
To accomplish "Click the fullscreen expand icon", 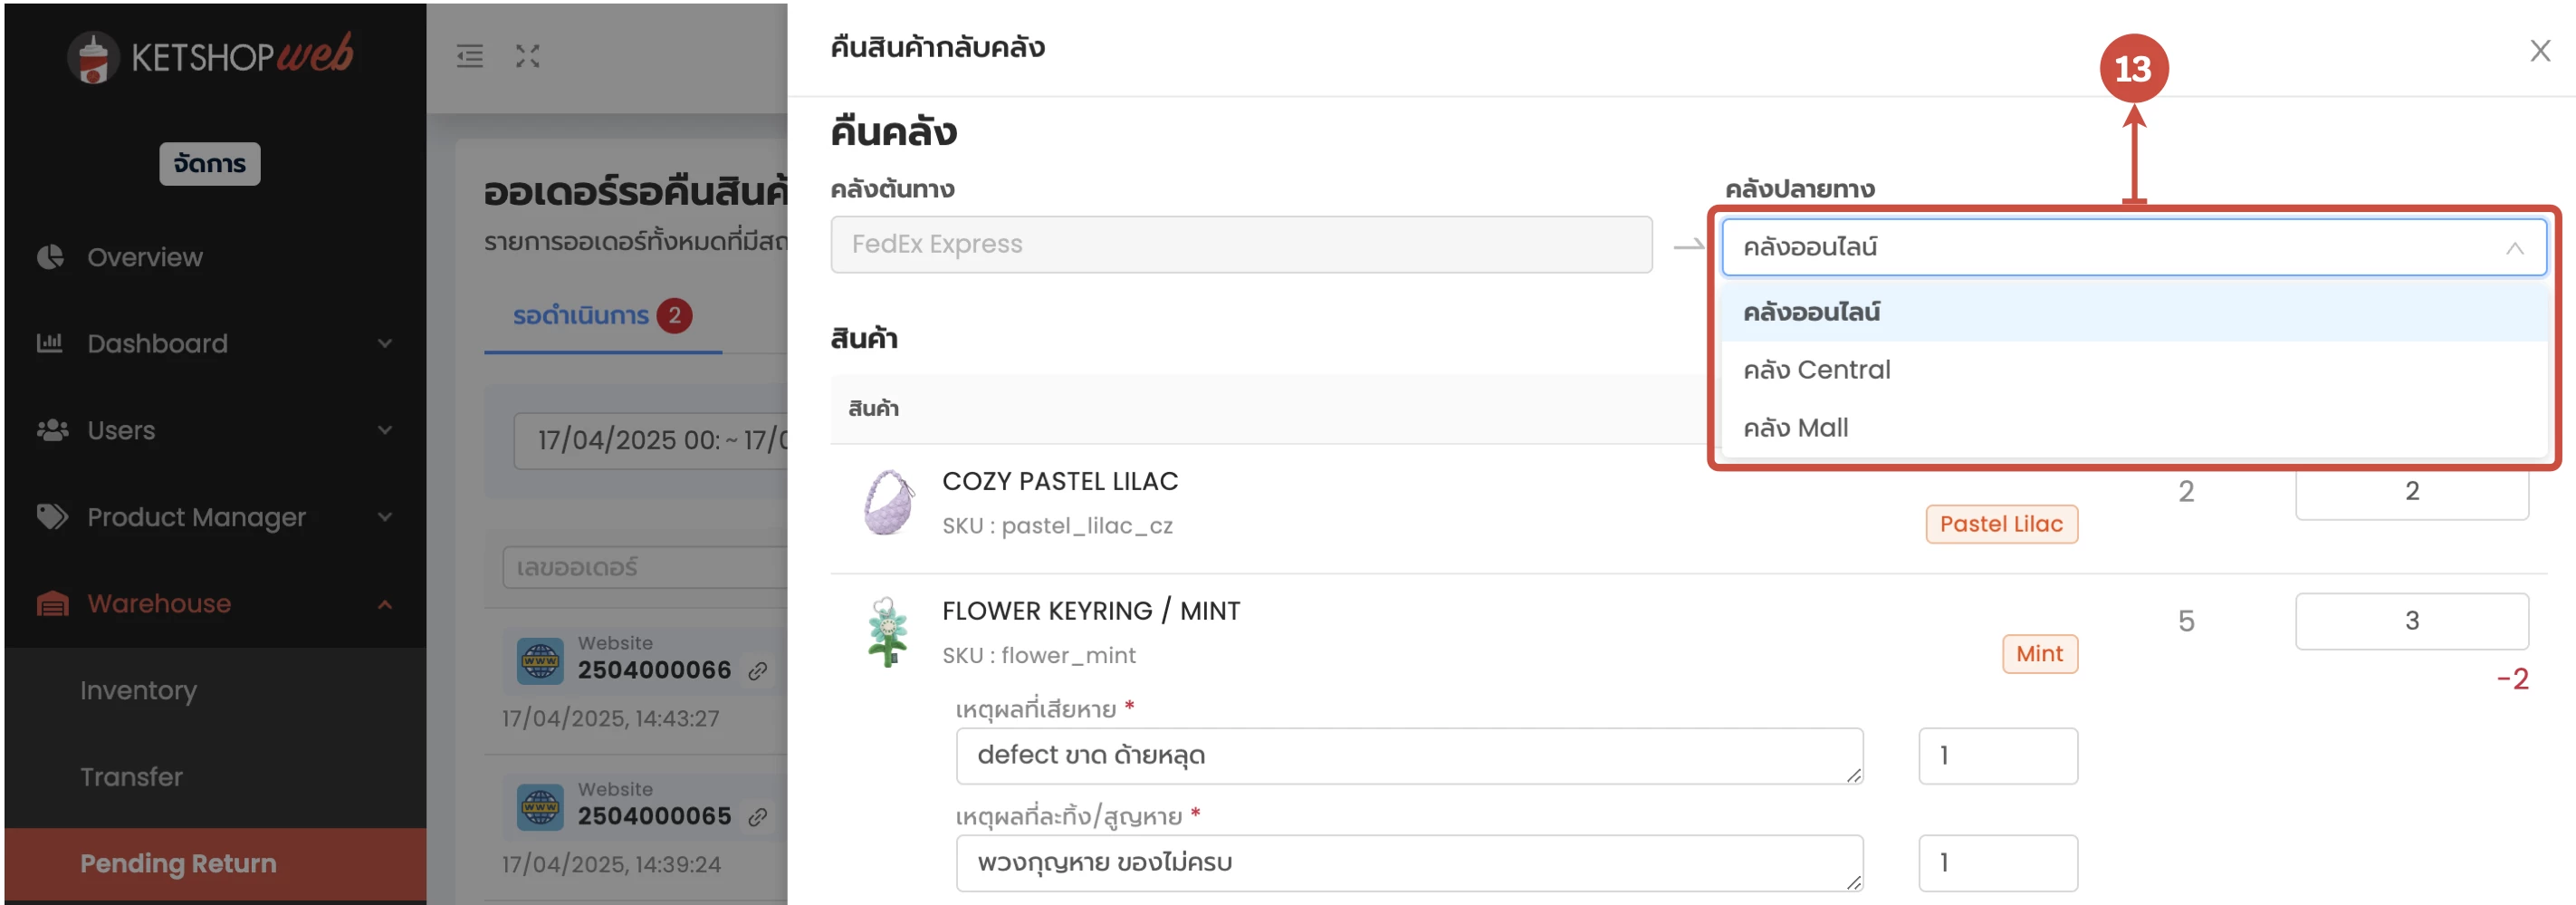I will click(528, 56).
